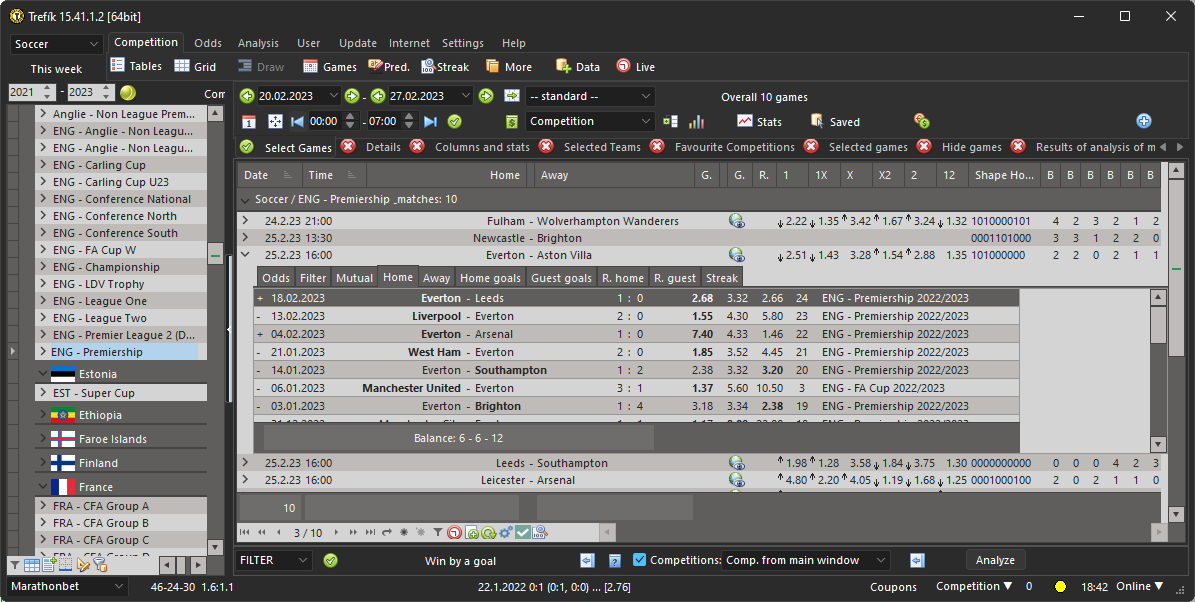Click the Analyze button
The image size is (1195, 602).
995,560
